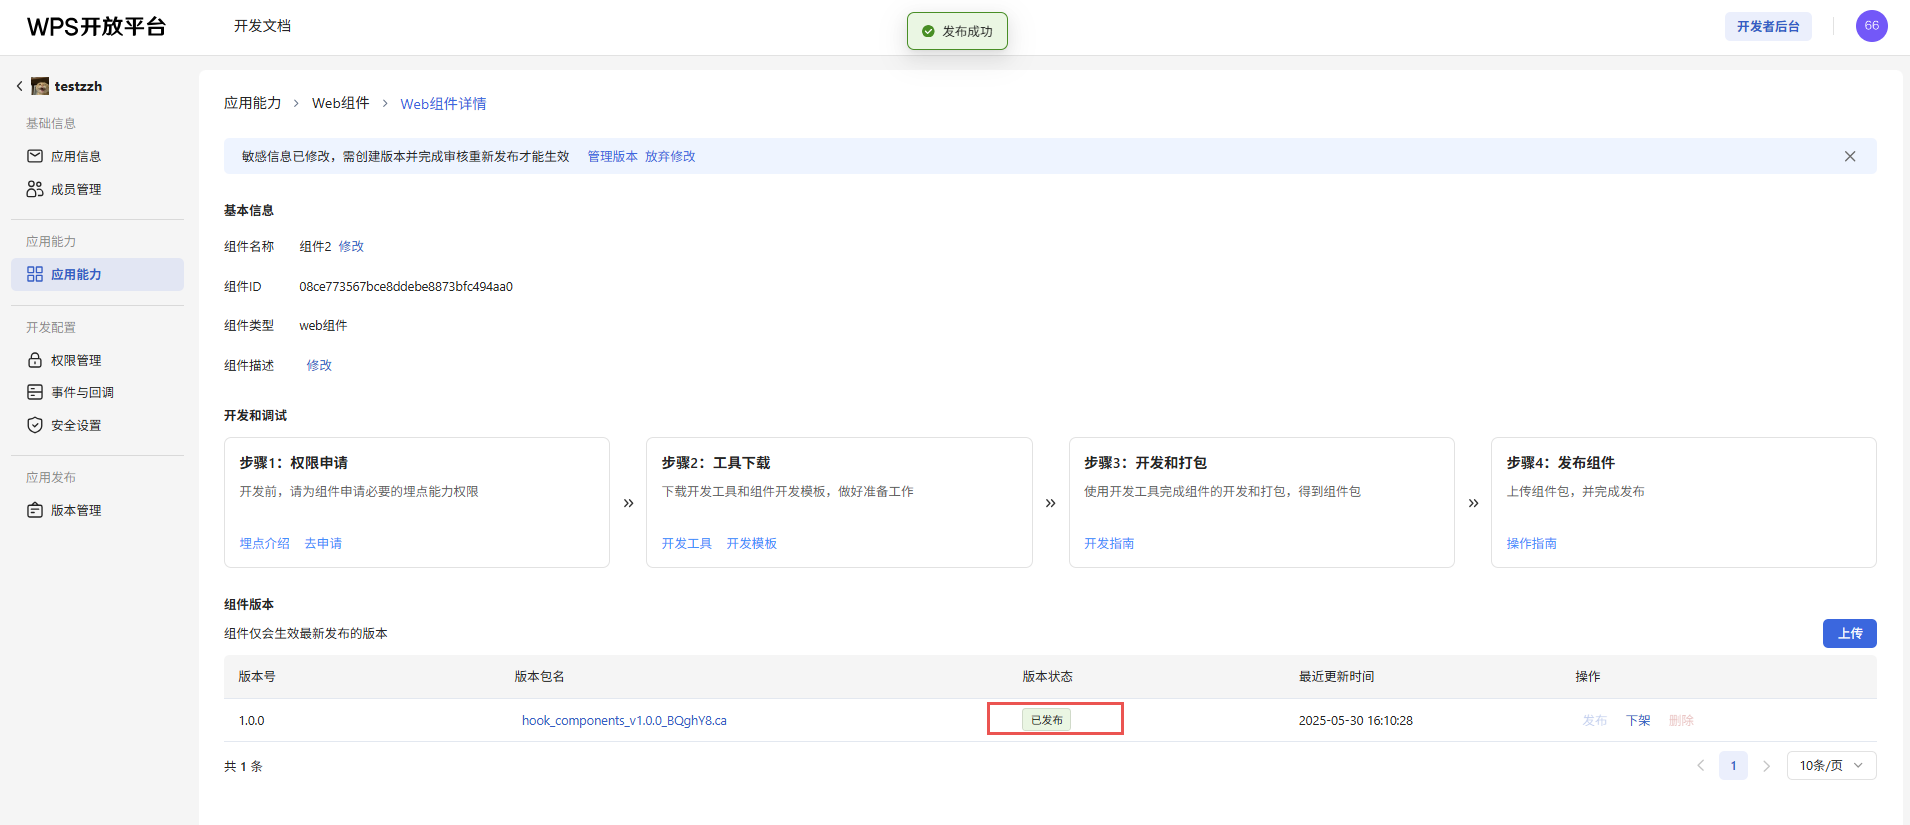Open the 应用信息 sidebar item
Screen dimensions: 1910x825
click(97, 156)
